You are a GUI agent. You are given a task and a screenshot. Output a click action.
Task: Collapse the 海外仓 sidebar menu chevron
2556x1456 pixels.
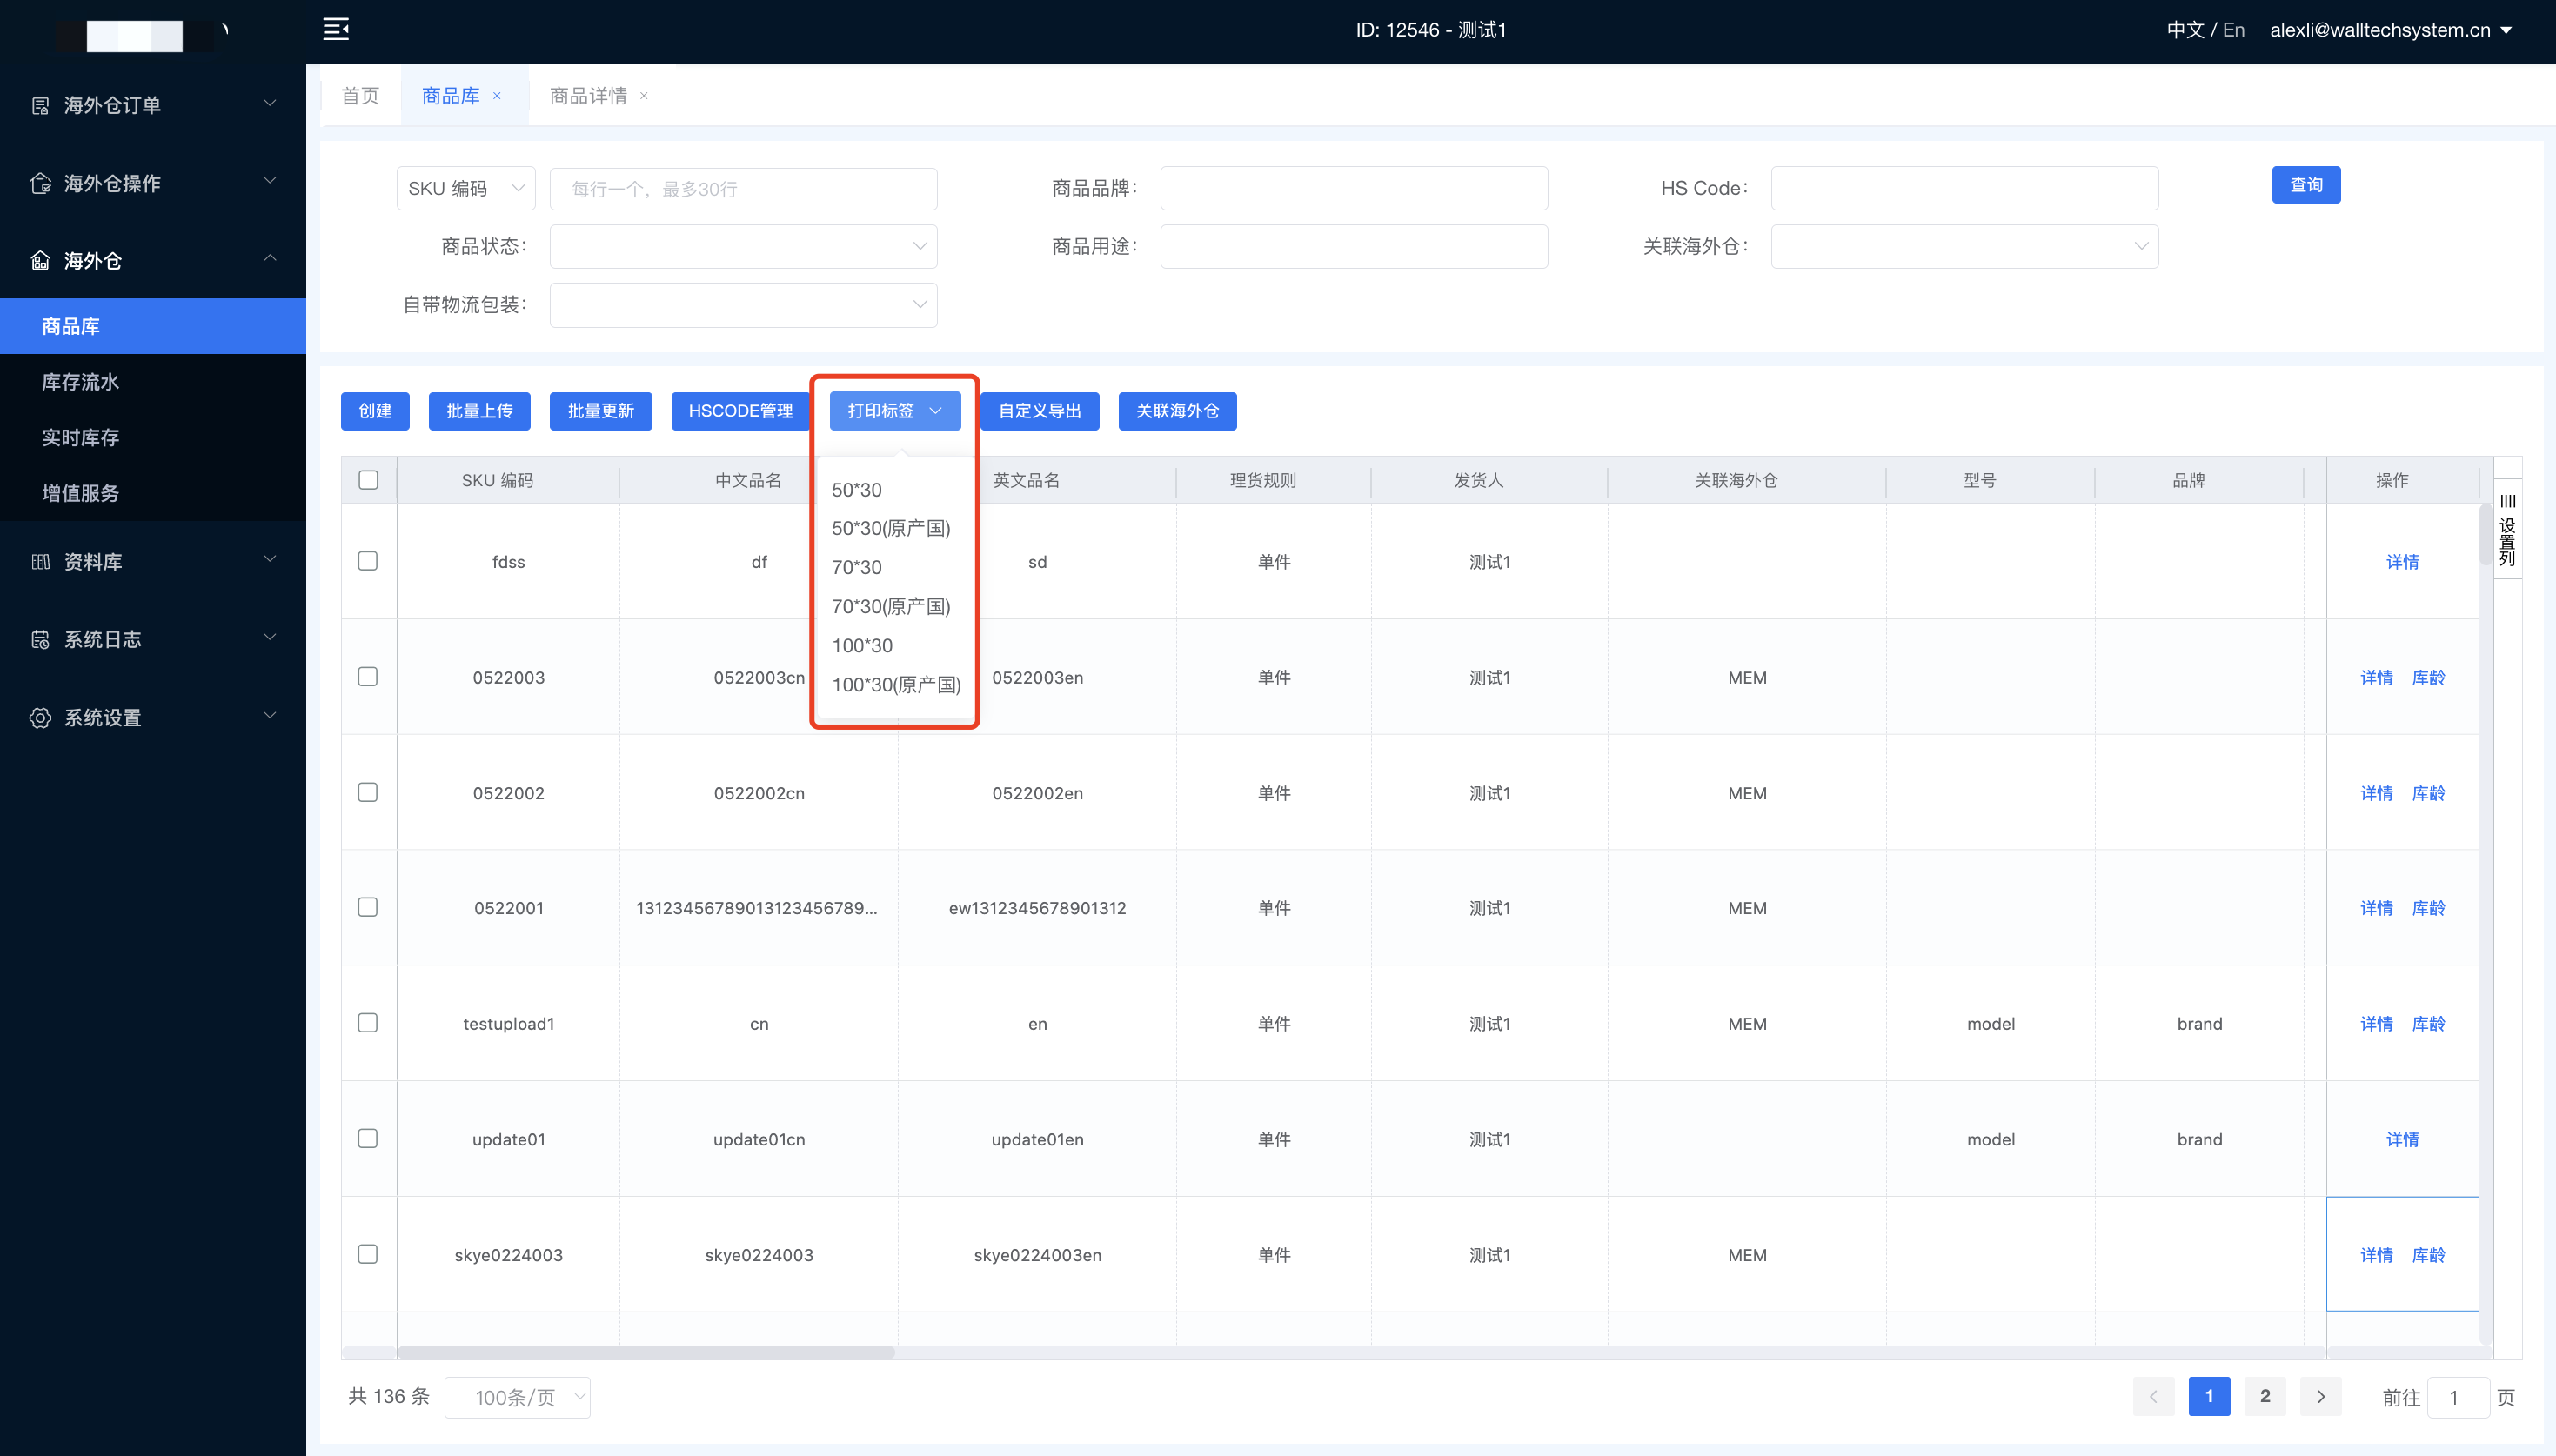click(x=270, y=259)
